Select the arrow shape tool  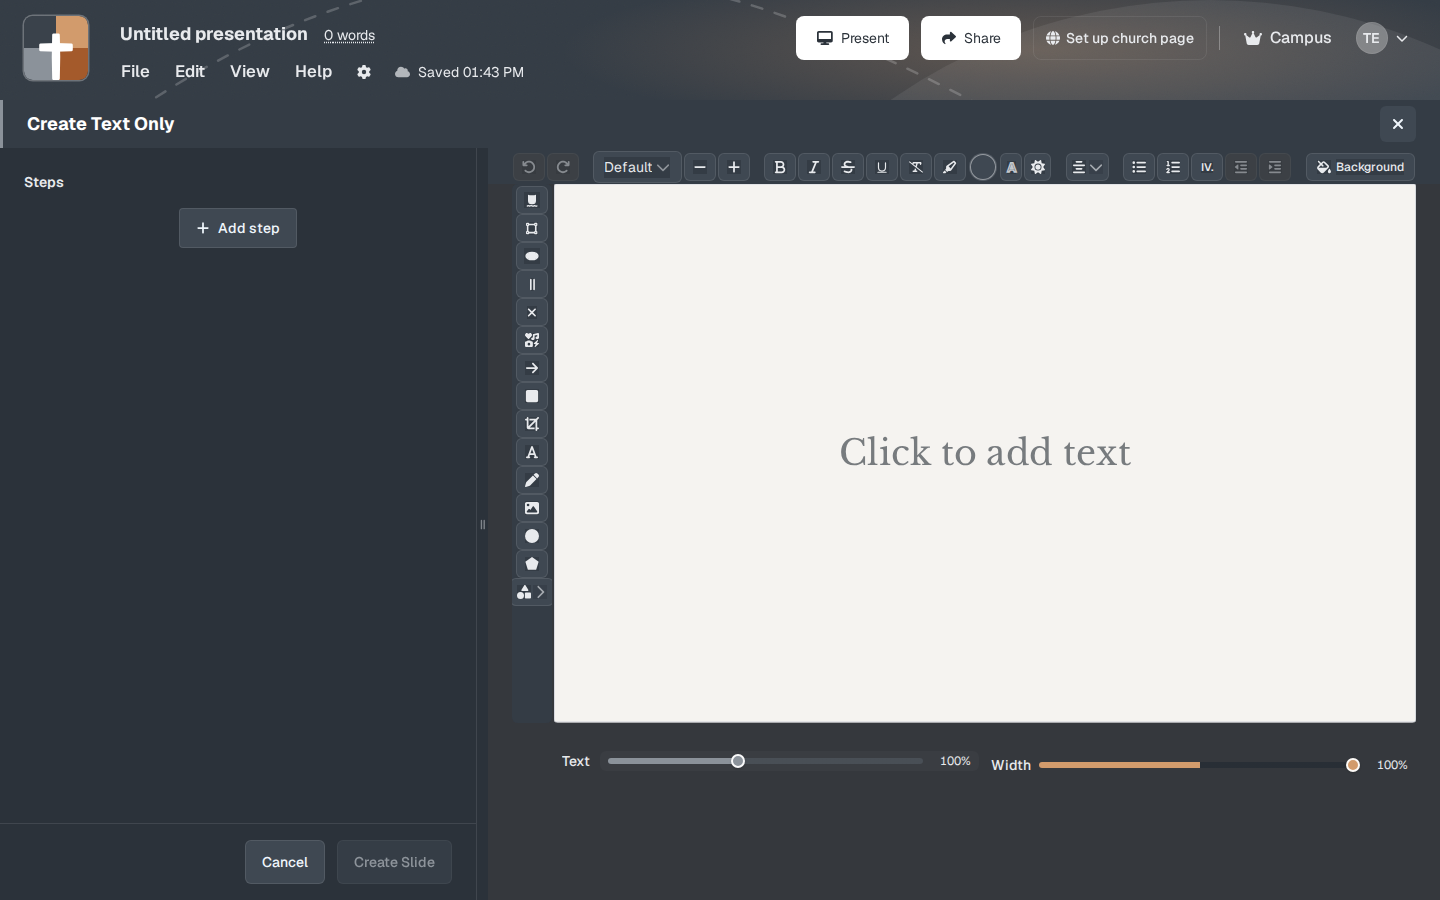(532, 368)
